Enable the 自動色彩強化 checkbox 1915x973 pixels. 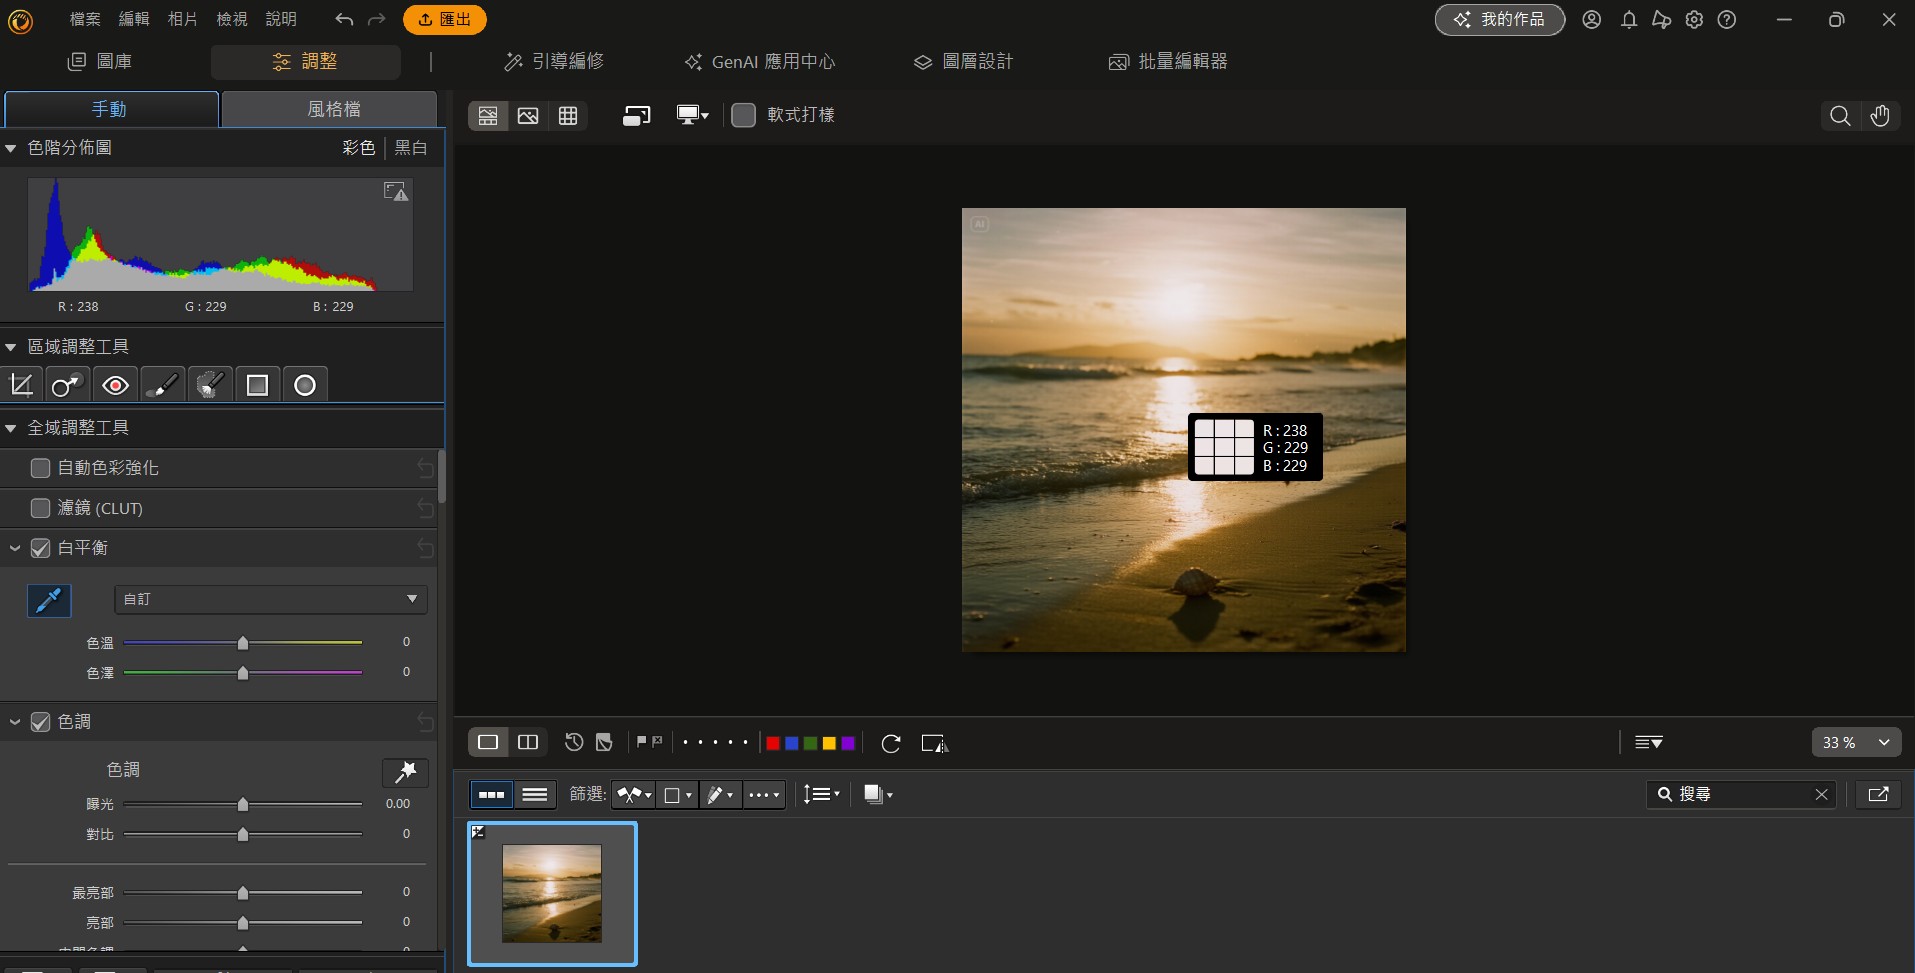(41, 468)
